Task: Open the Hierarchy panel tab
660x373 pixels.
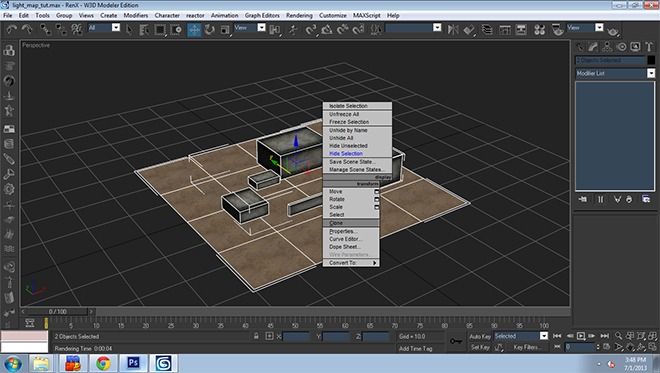Action: coord(607,47)
